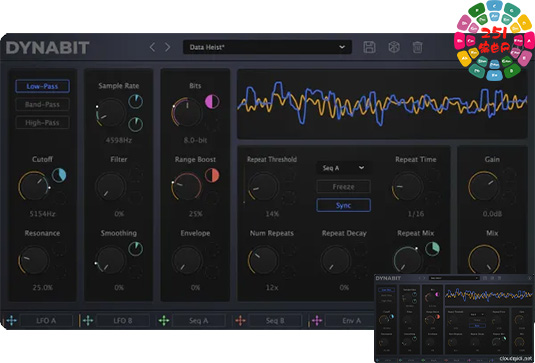Click the Smoothing knob
Image resolution: width=535 pixels, height=363 pixels.
coord(110,260)
